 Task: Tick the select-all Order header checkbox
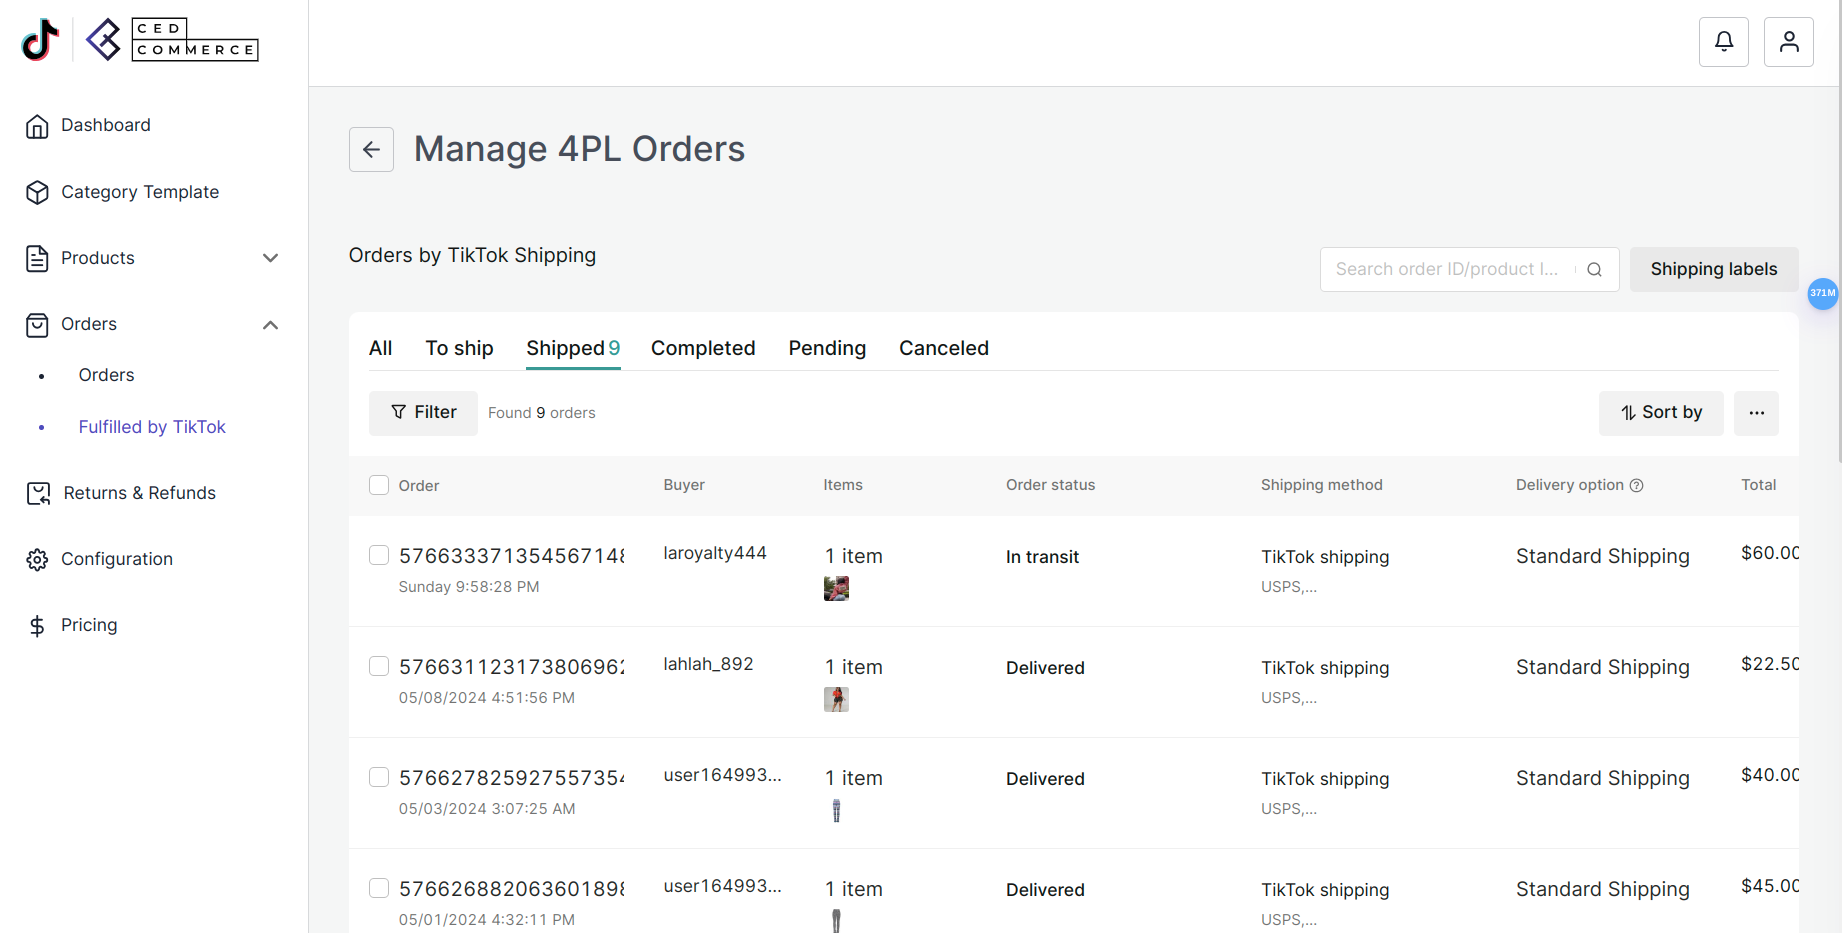pos(379,485)
